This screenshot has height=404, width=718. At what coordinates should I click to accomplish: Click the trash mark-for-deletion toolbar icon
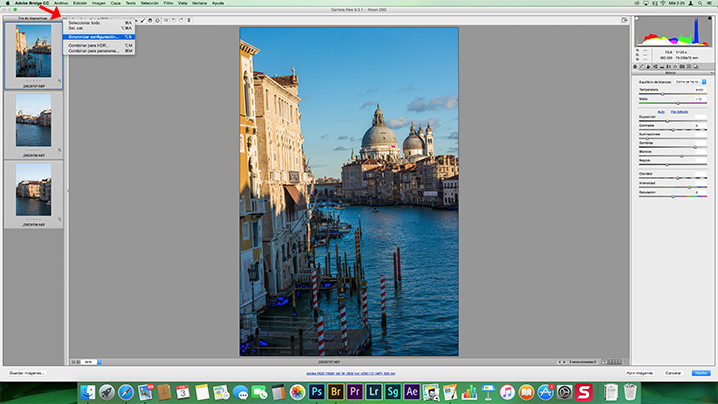pos(189,20)
